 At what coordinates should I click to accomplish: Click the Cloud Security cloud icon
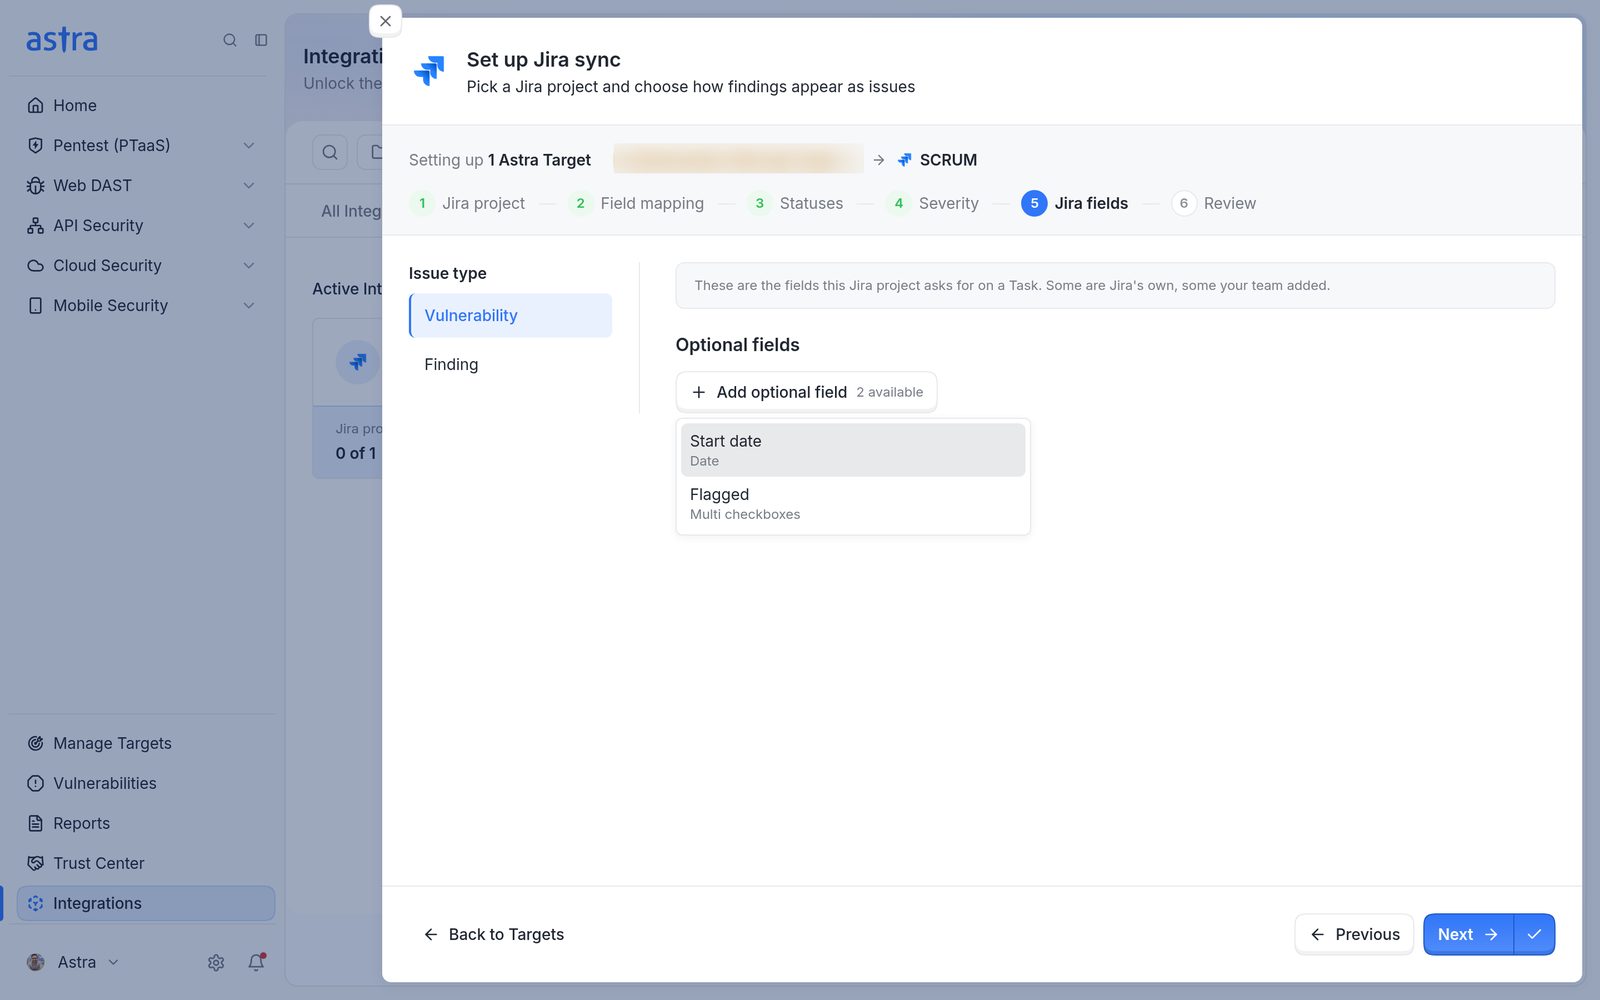pos(36,265)
